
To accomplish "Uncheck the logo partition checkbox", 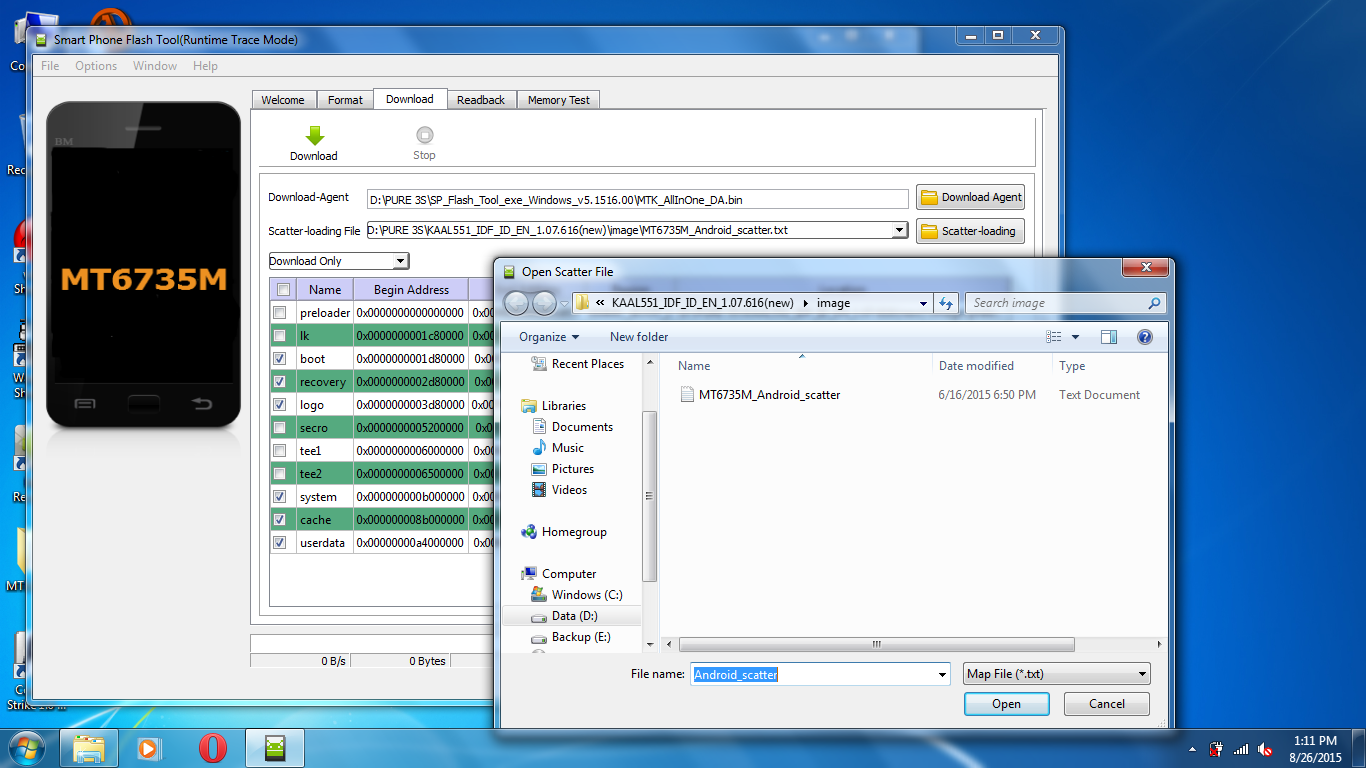I will click(x=280, y=405).
